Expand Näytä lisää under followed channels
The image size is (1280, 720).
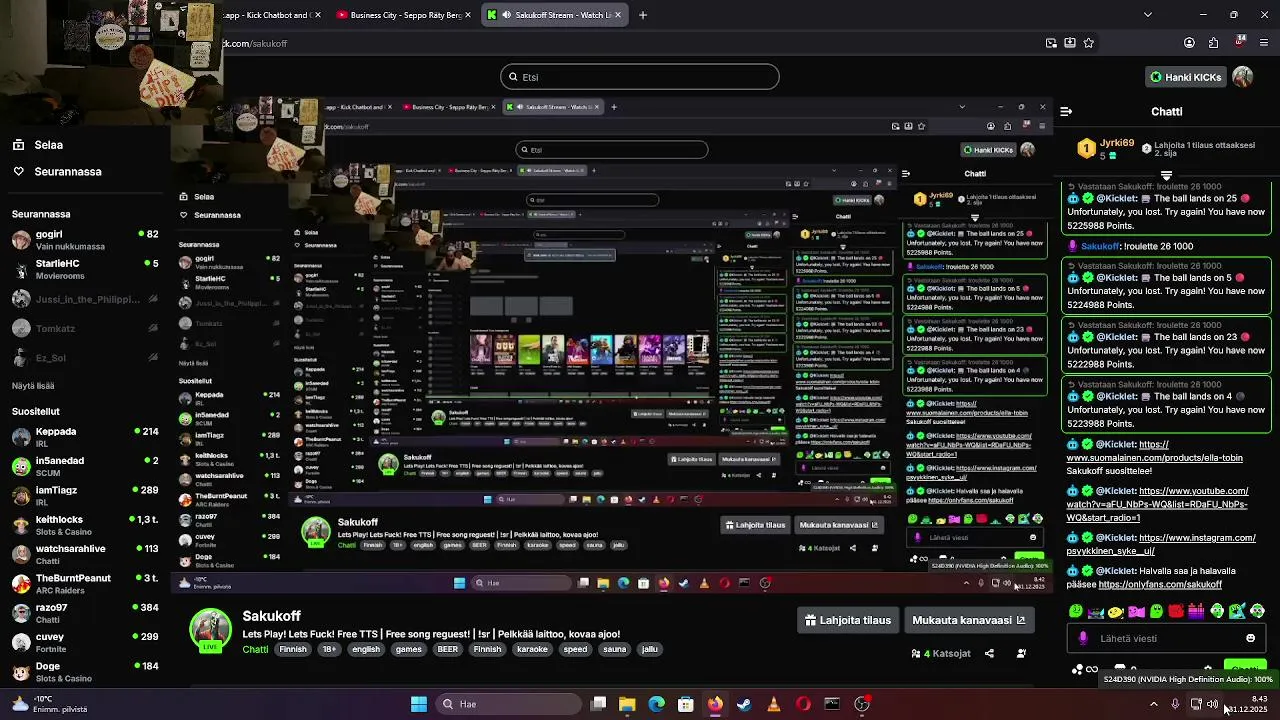pyautogui.click(x=33, y=386)
